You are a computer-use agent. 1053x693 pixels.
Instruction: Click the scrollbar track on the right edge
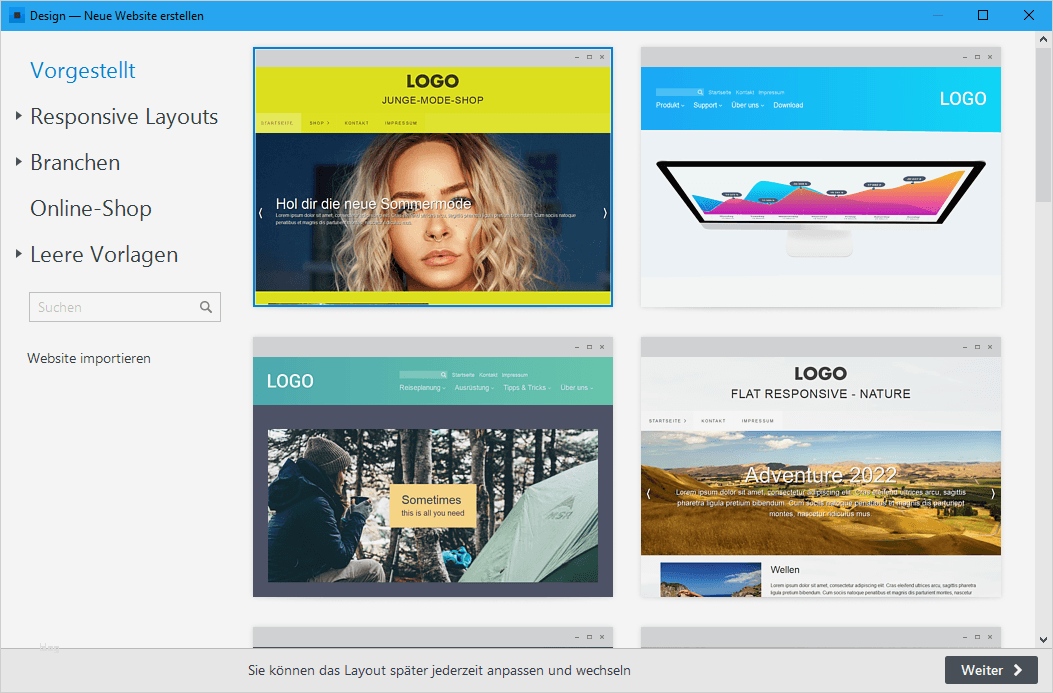(x=1045, y=400)
